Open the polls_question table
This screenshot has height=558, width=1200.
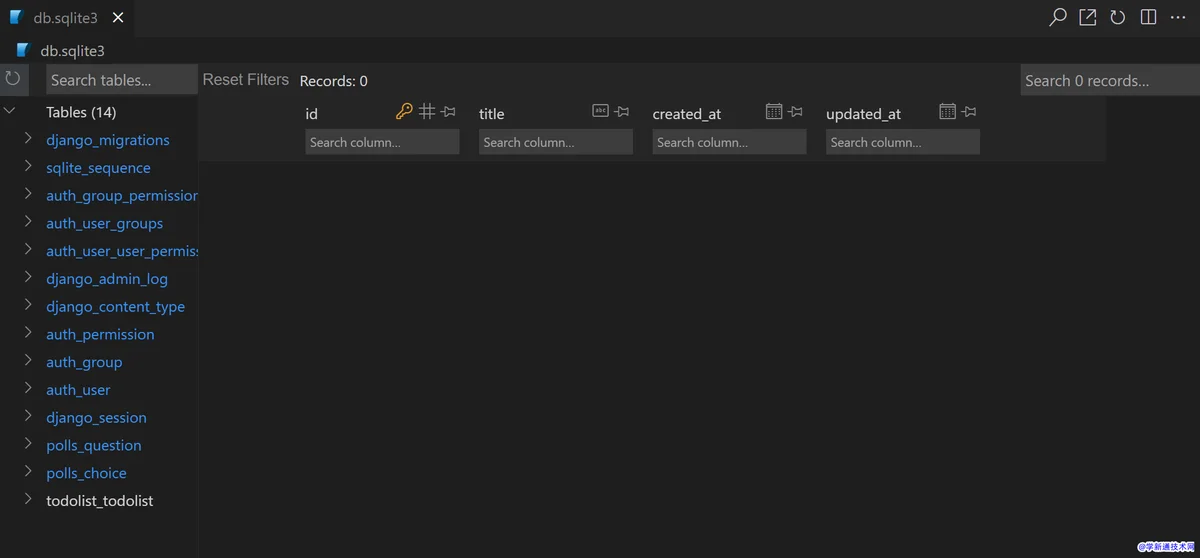93,445
